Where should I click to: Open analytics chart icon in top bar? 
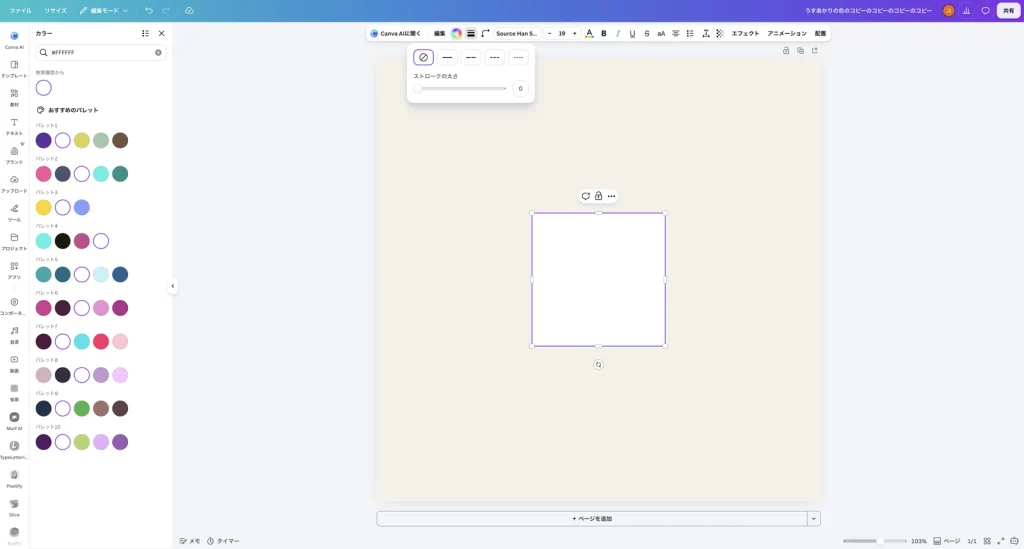tap(967, 10)
